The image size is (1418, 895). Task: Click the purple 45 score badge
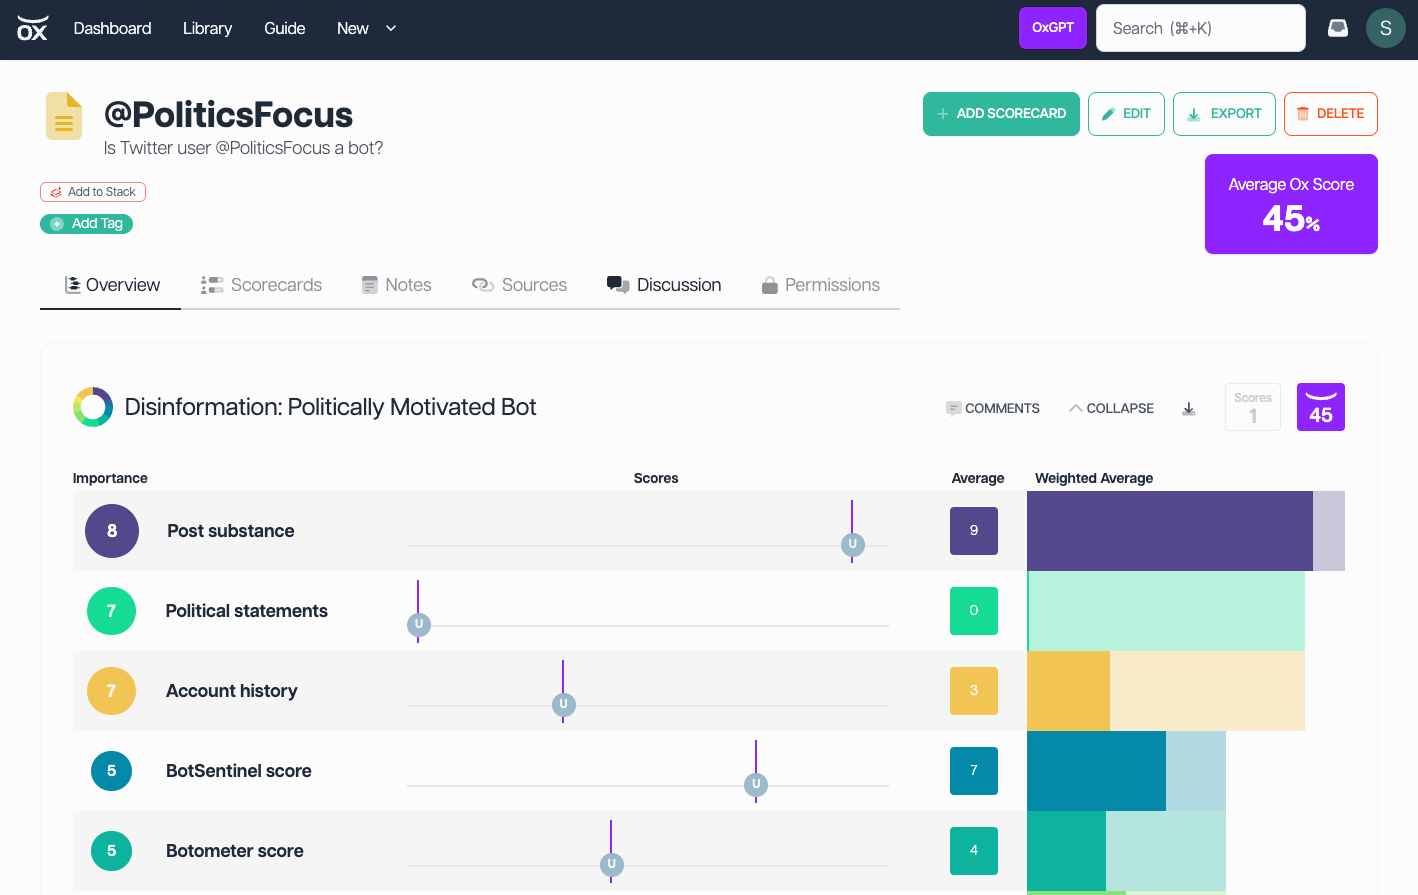click(x=1320, y=407)
